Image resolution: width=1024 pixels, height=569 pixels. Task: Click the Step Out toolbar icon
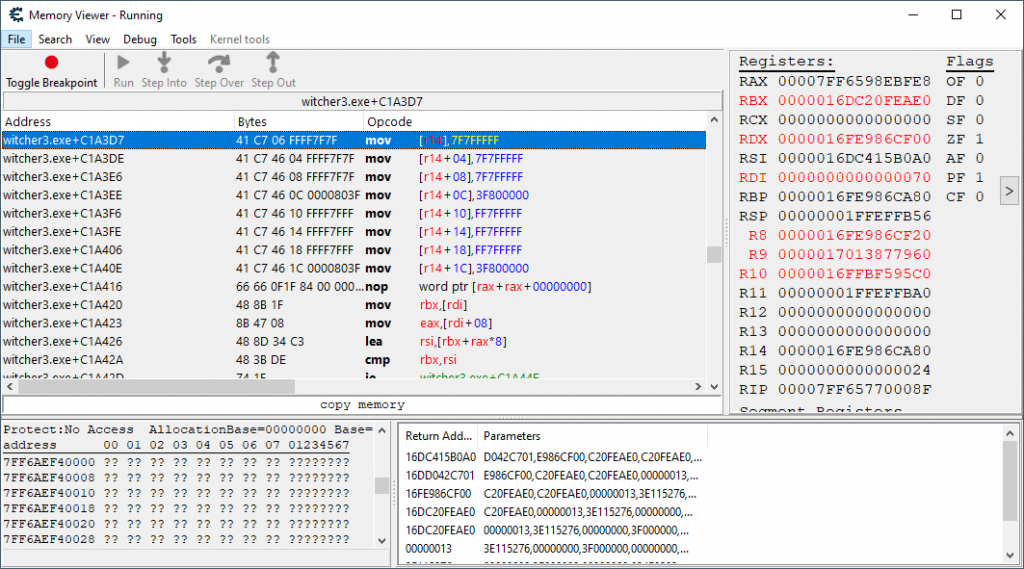[273, 63]
